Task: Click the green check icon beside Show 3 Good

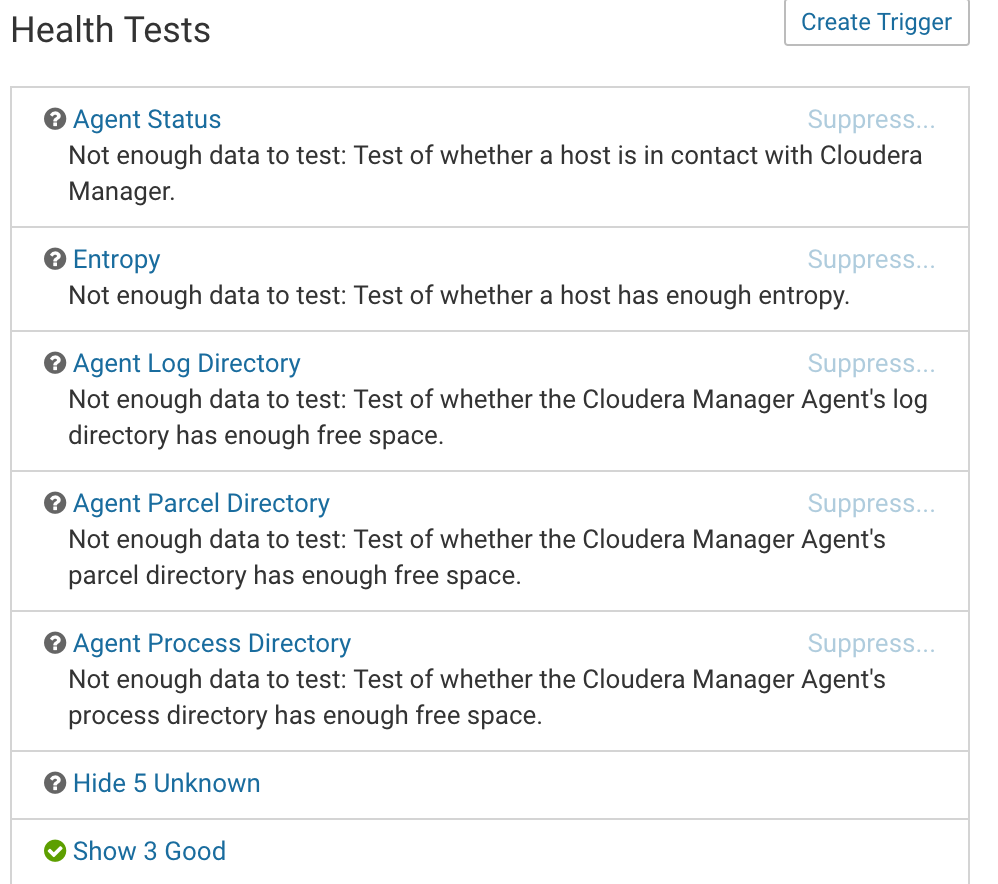Action: (x=55, y=851)
